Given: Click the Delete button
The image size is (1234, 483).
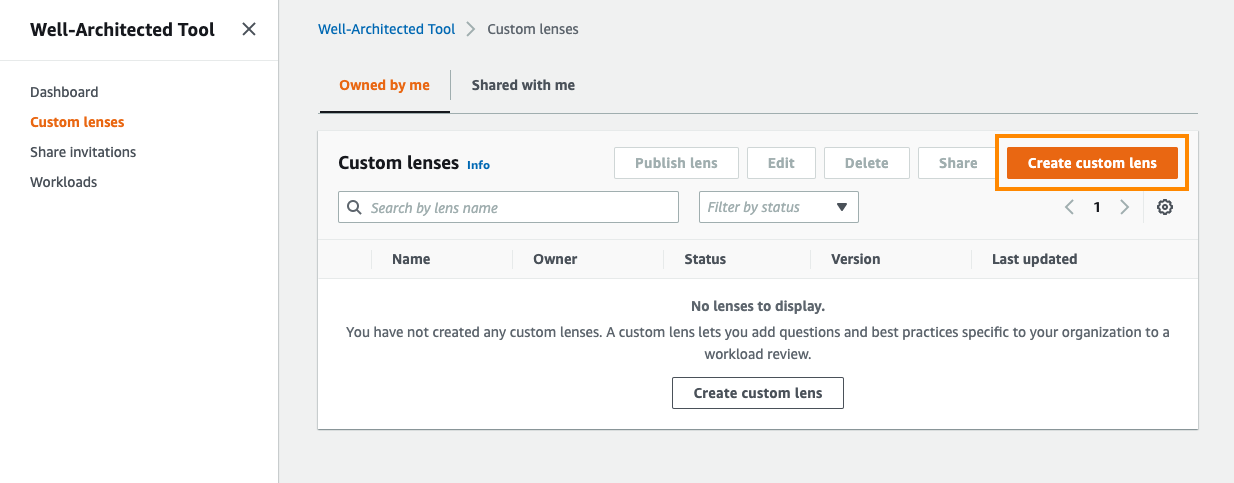Looking at the screenshot, I should 866,163.
